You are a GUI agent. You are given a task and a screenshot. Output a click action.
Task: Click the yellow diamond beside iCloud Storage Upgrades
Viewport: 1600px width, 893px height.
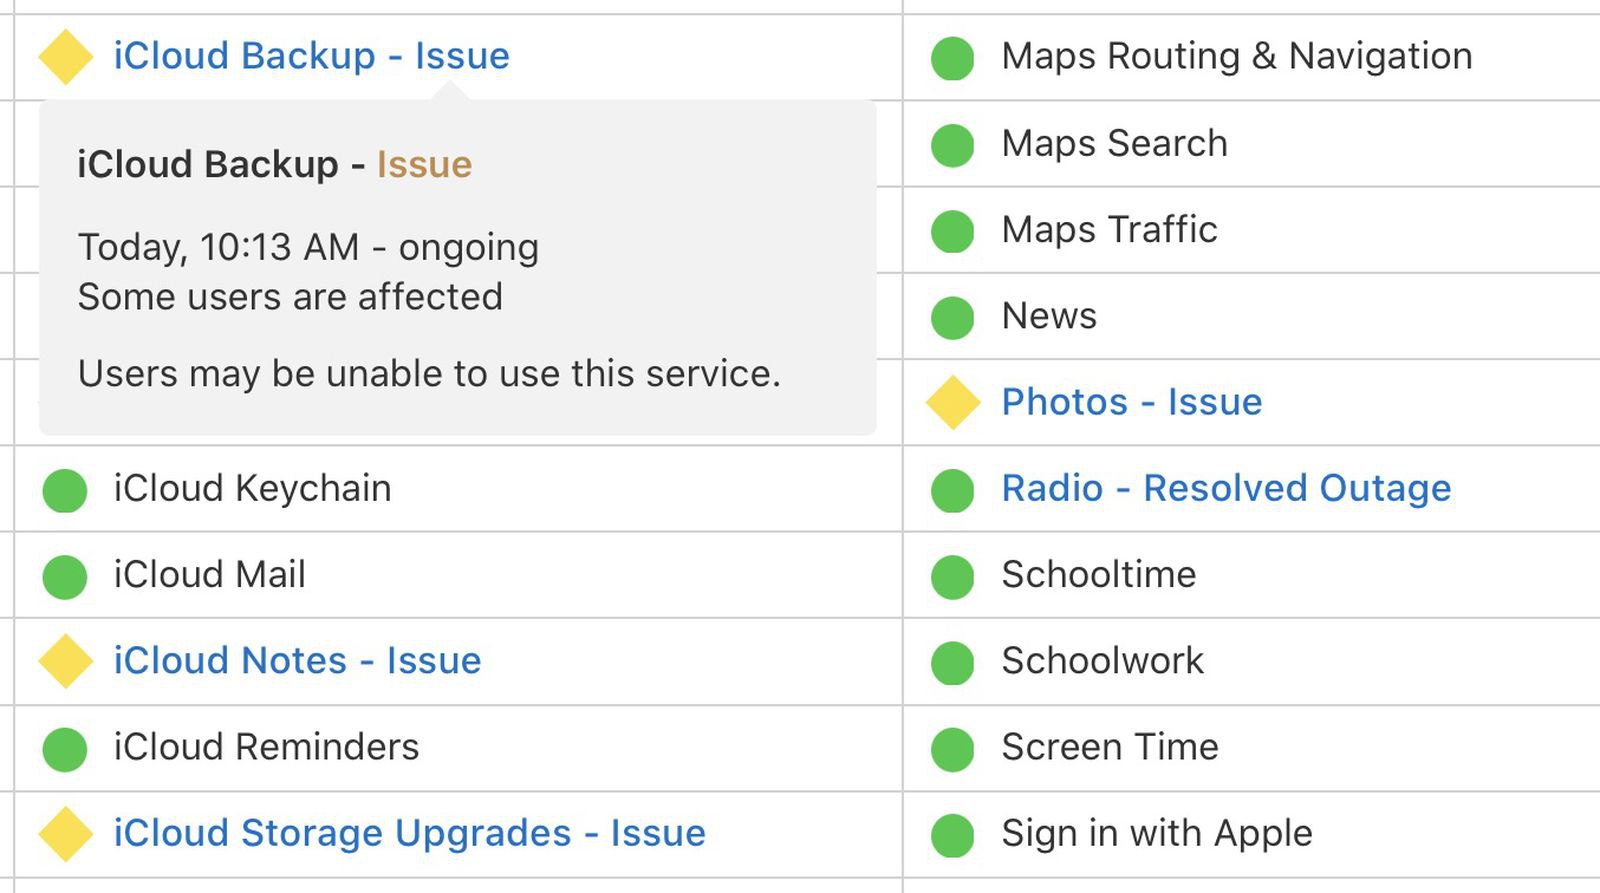tap(66, 834)
